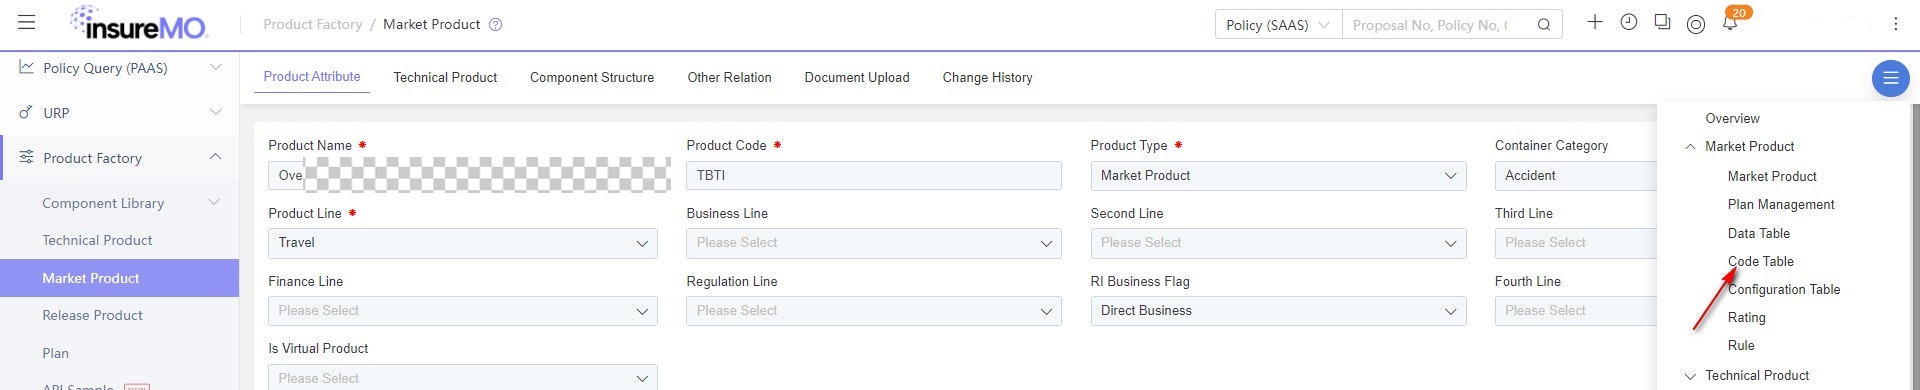Click the Product Factory sliders icon

26,157
